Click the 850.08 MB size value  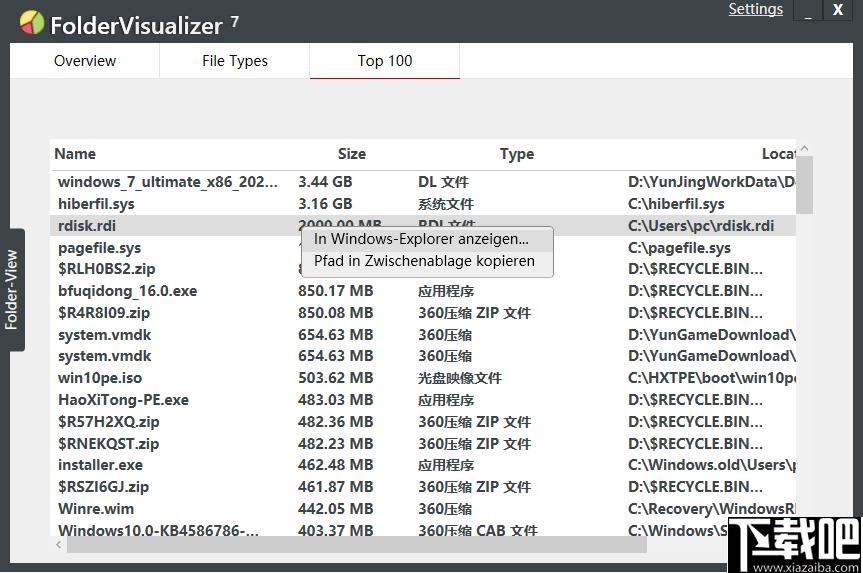[x=335, y=313]
